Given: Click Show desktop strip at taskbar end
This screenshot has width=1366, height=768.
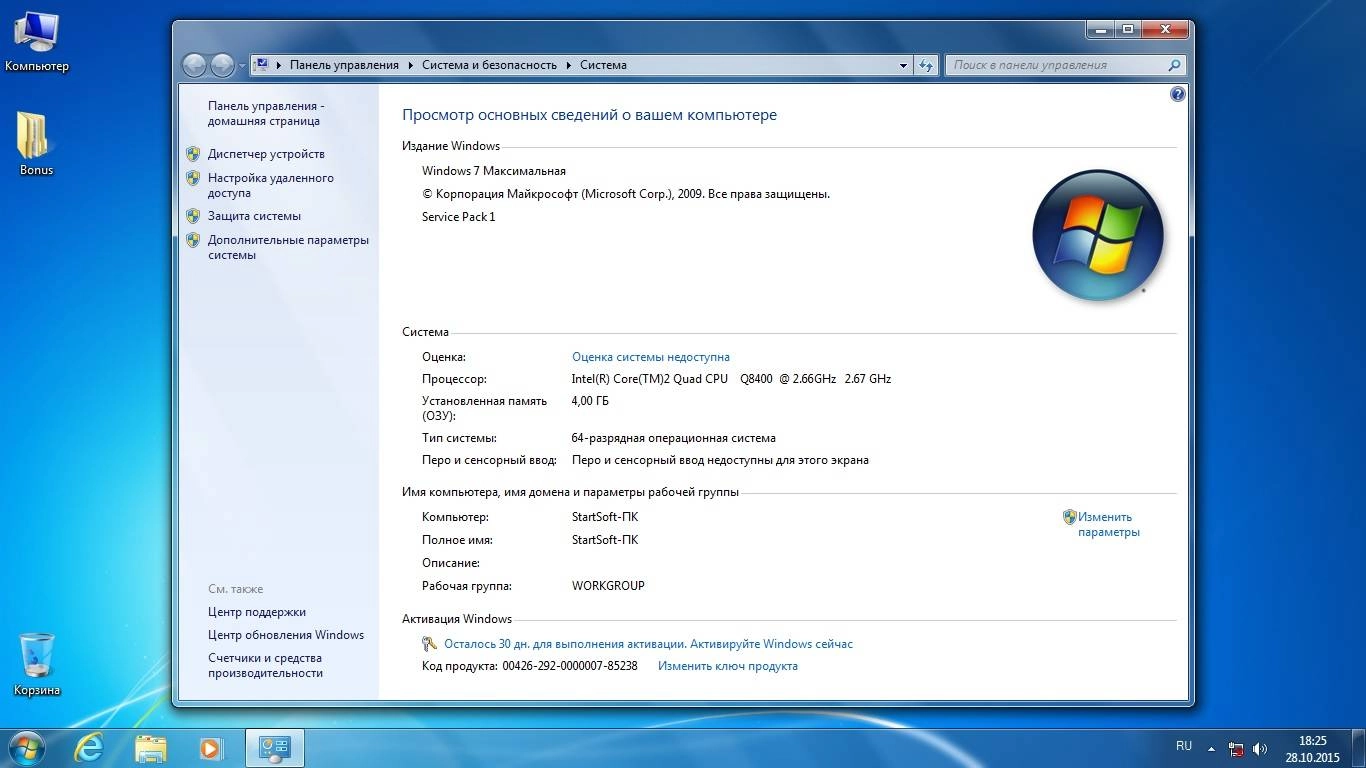Looking at the screenshot, I should tap(1358, 748).
